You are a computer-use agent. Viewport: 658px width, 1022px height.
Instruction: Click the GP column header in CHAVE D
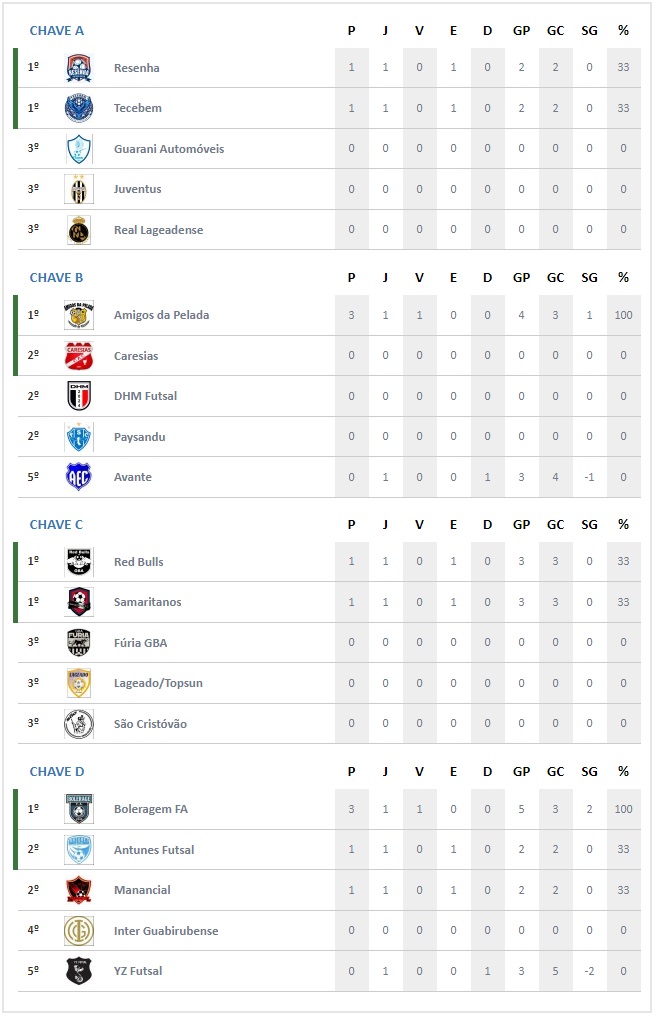(521, 772)
